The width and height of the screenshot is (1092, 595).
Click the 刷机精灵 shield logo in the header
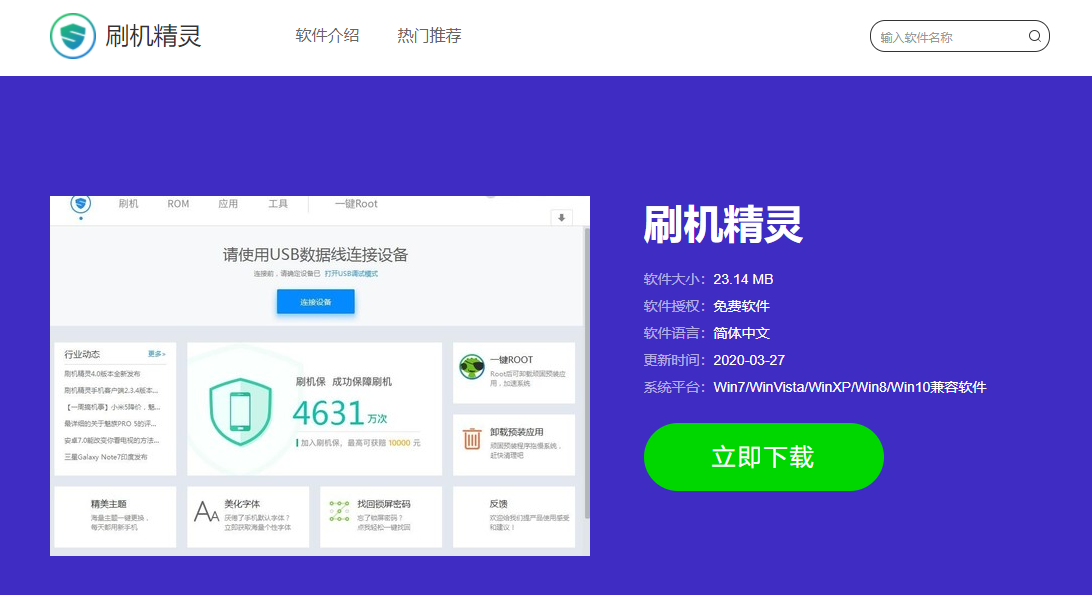[x=72, y=36]
